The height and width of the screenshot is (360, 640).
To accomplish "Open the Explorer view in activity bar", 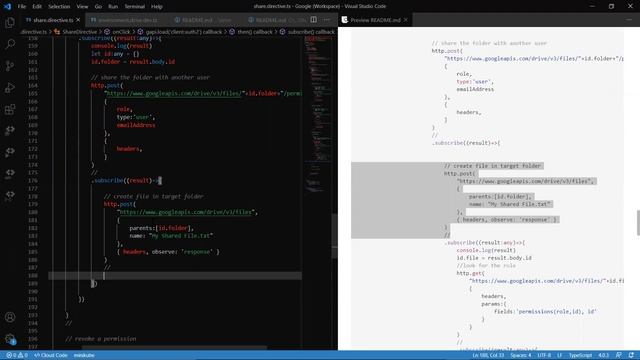I will tap(10, 22).
